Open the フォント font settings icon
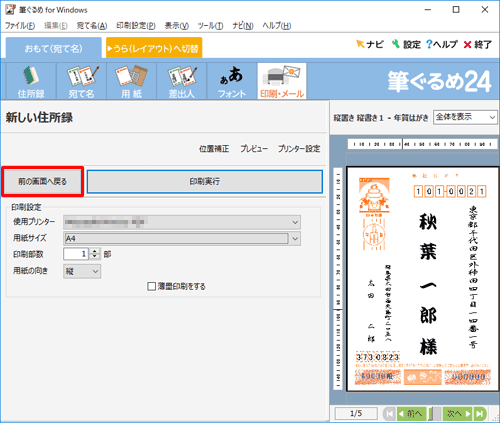The height and width of the screenshot is (423, 500). [x=232, y=81]
